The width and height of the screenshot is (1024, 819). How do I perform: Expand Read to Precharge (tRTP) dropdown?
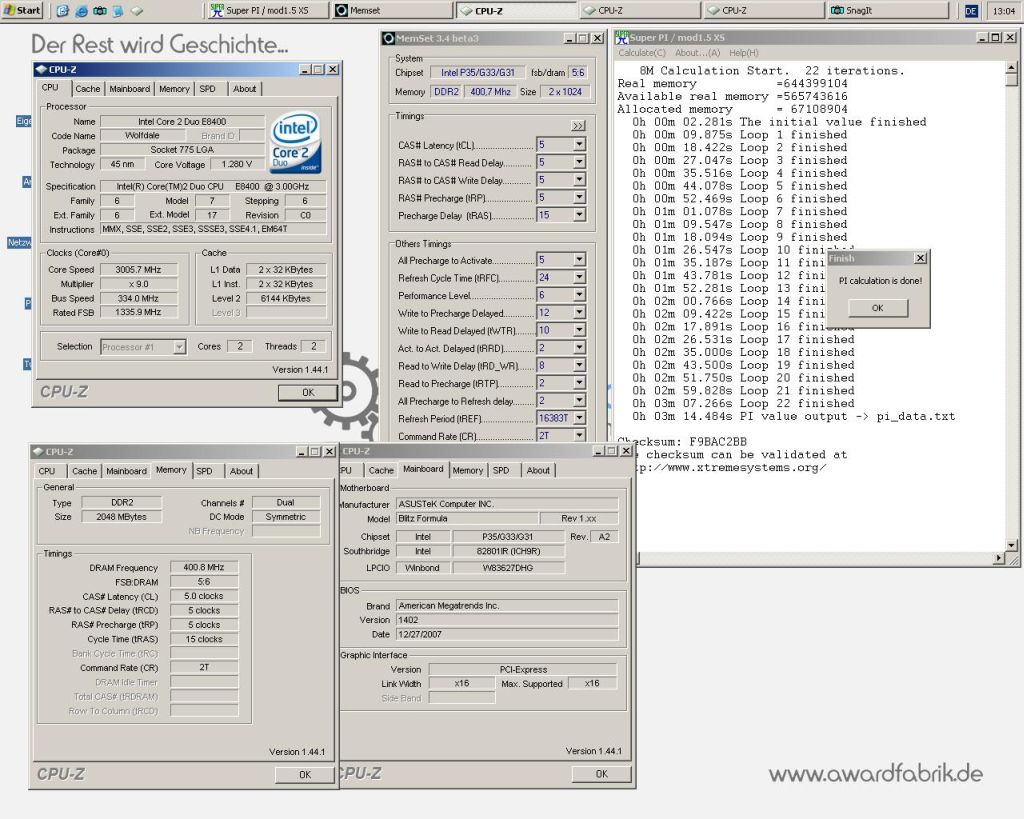click(x=579, y=383)
